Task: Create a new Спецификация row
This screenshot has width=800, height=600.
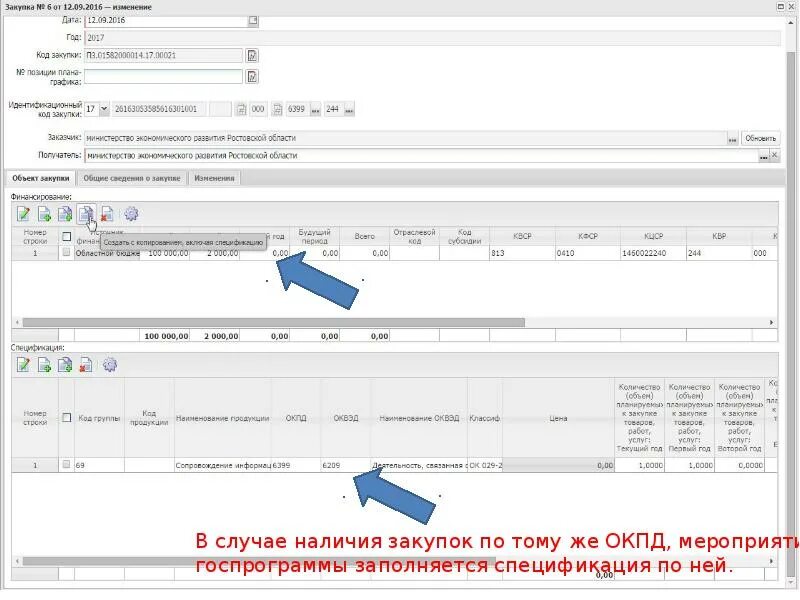Action: (x=45, y=365)
